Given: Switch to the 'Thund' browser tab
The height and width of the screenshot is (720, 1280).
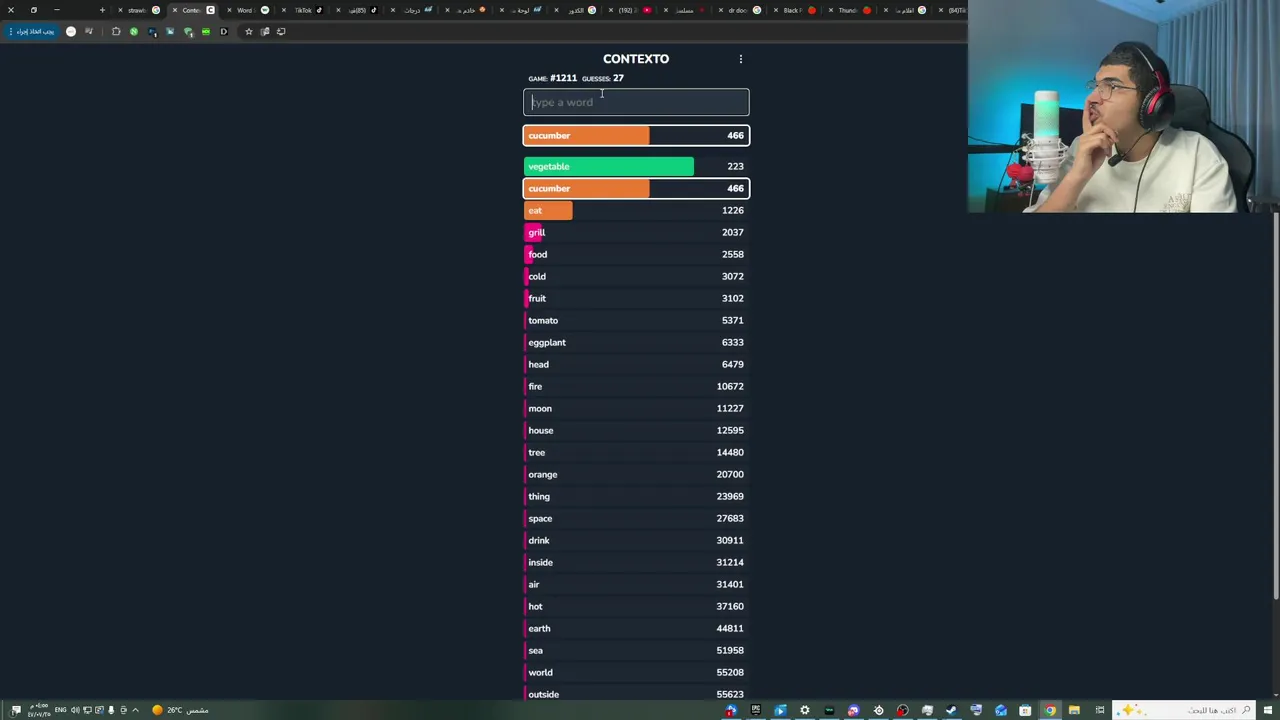Looking at the screenshot, I should tap(850, 10).
